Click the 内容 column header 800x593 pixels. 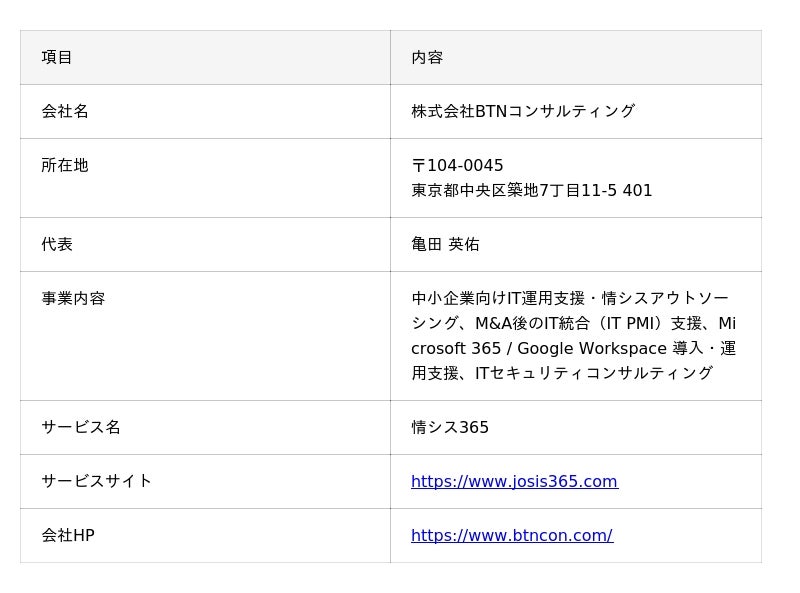pyautogui.click(x=427, y=58)
